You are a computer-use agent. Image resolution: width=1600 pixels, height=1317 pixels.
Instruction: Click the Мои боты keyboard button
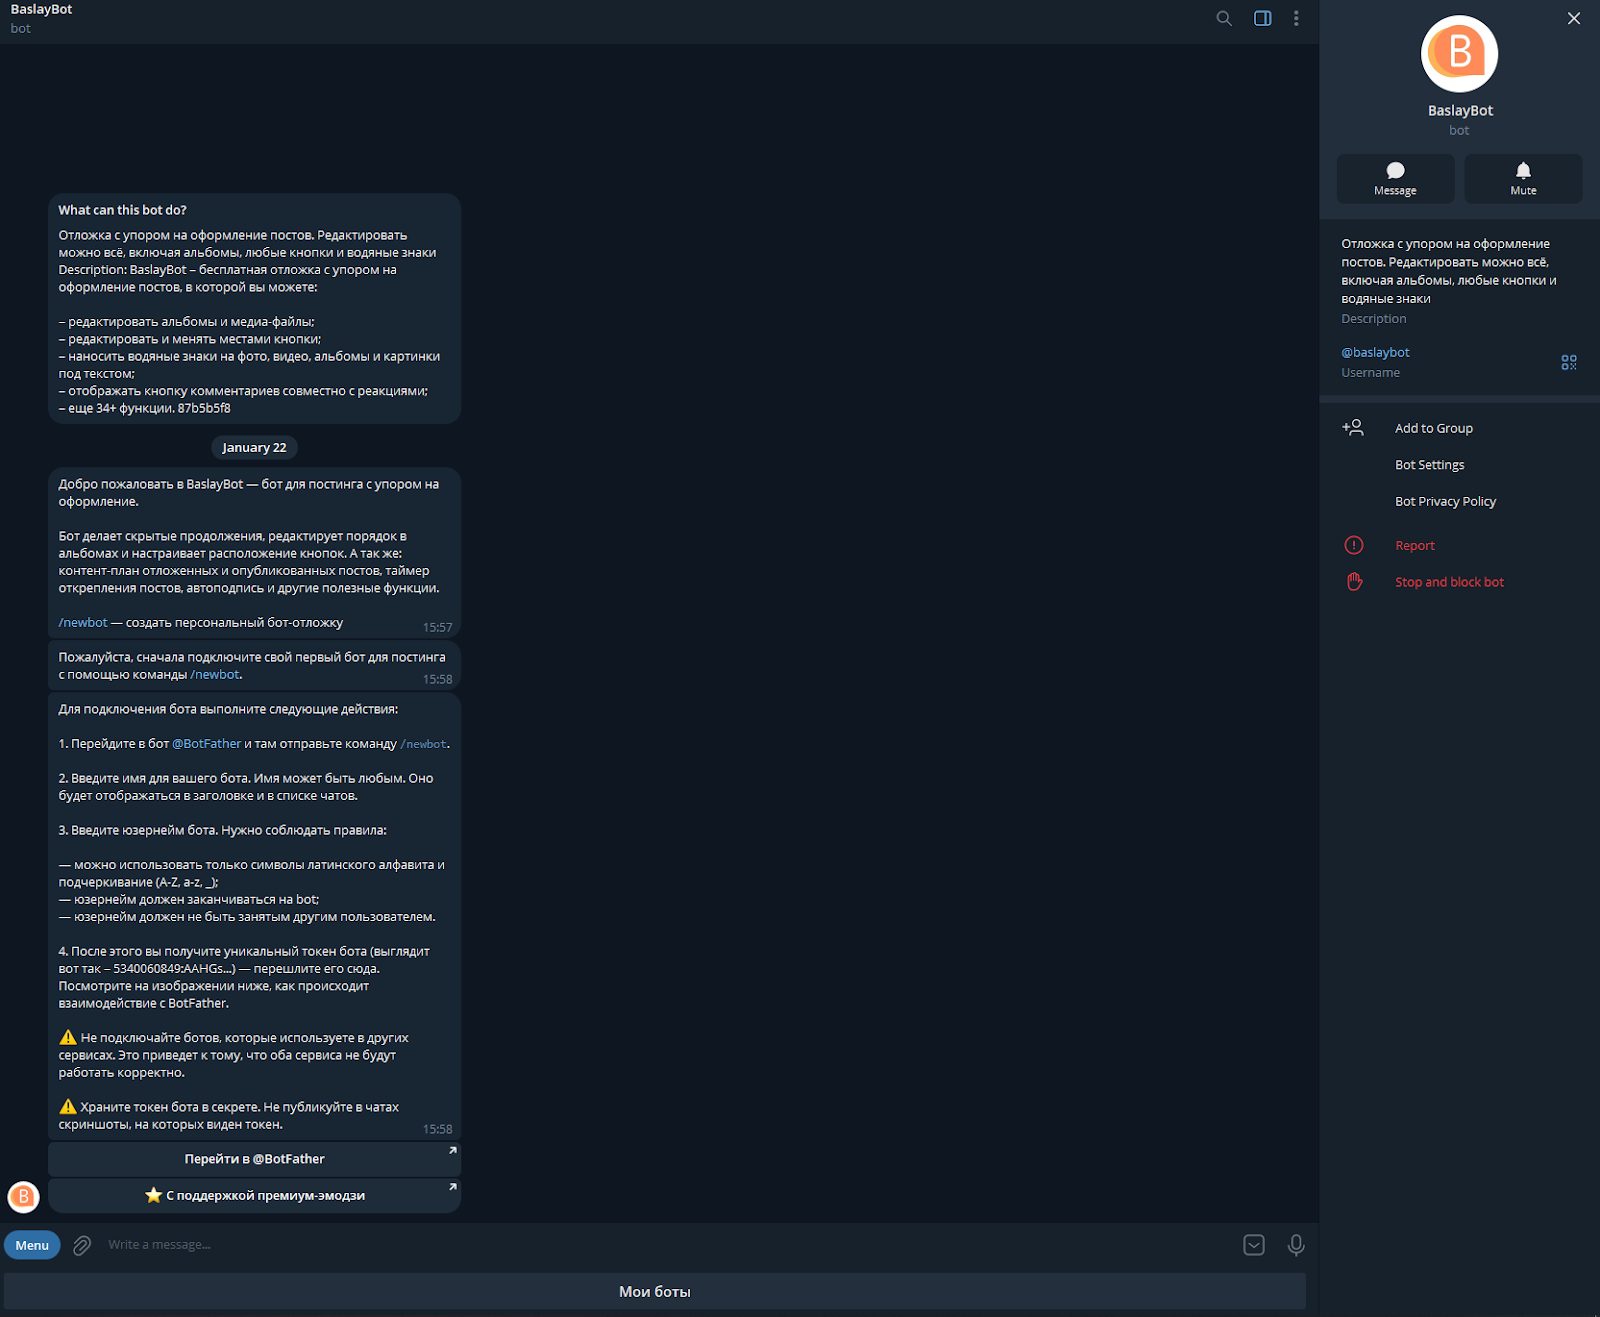pos(655,1291)
